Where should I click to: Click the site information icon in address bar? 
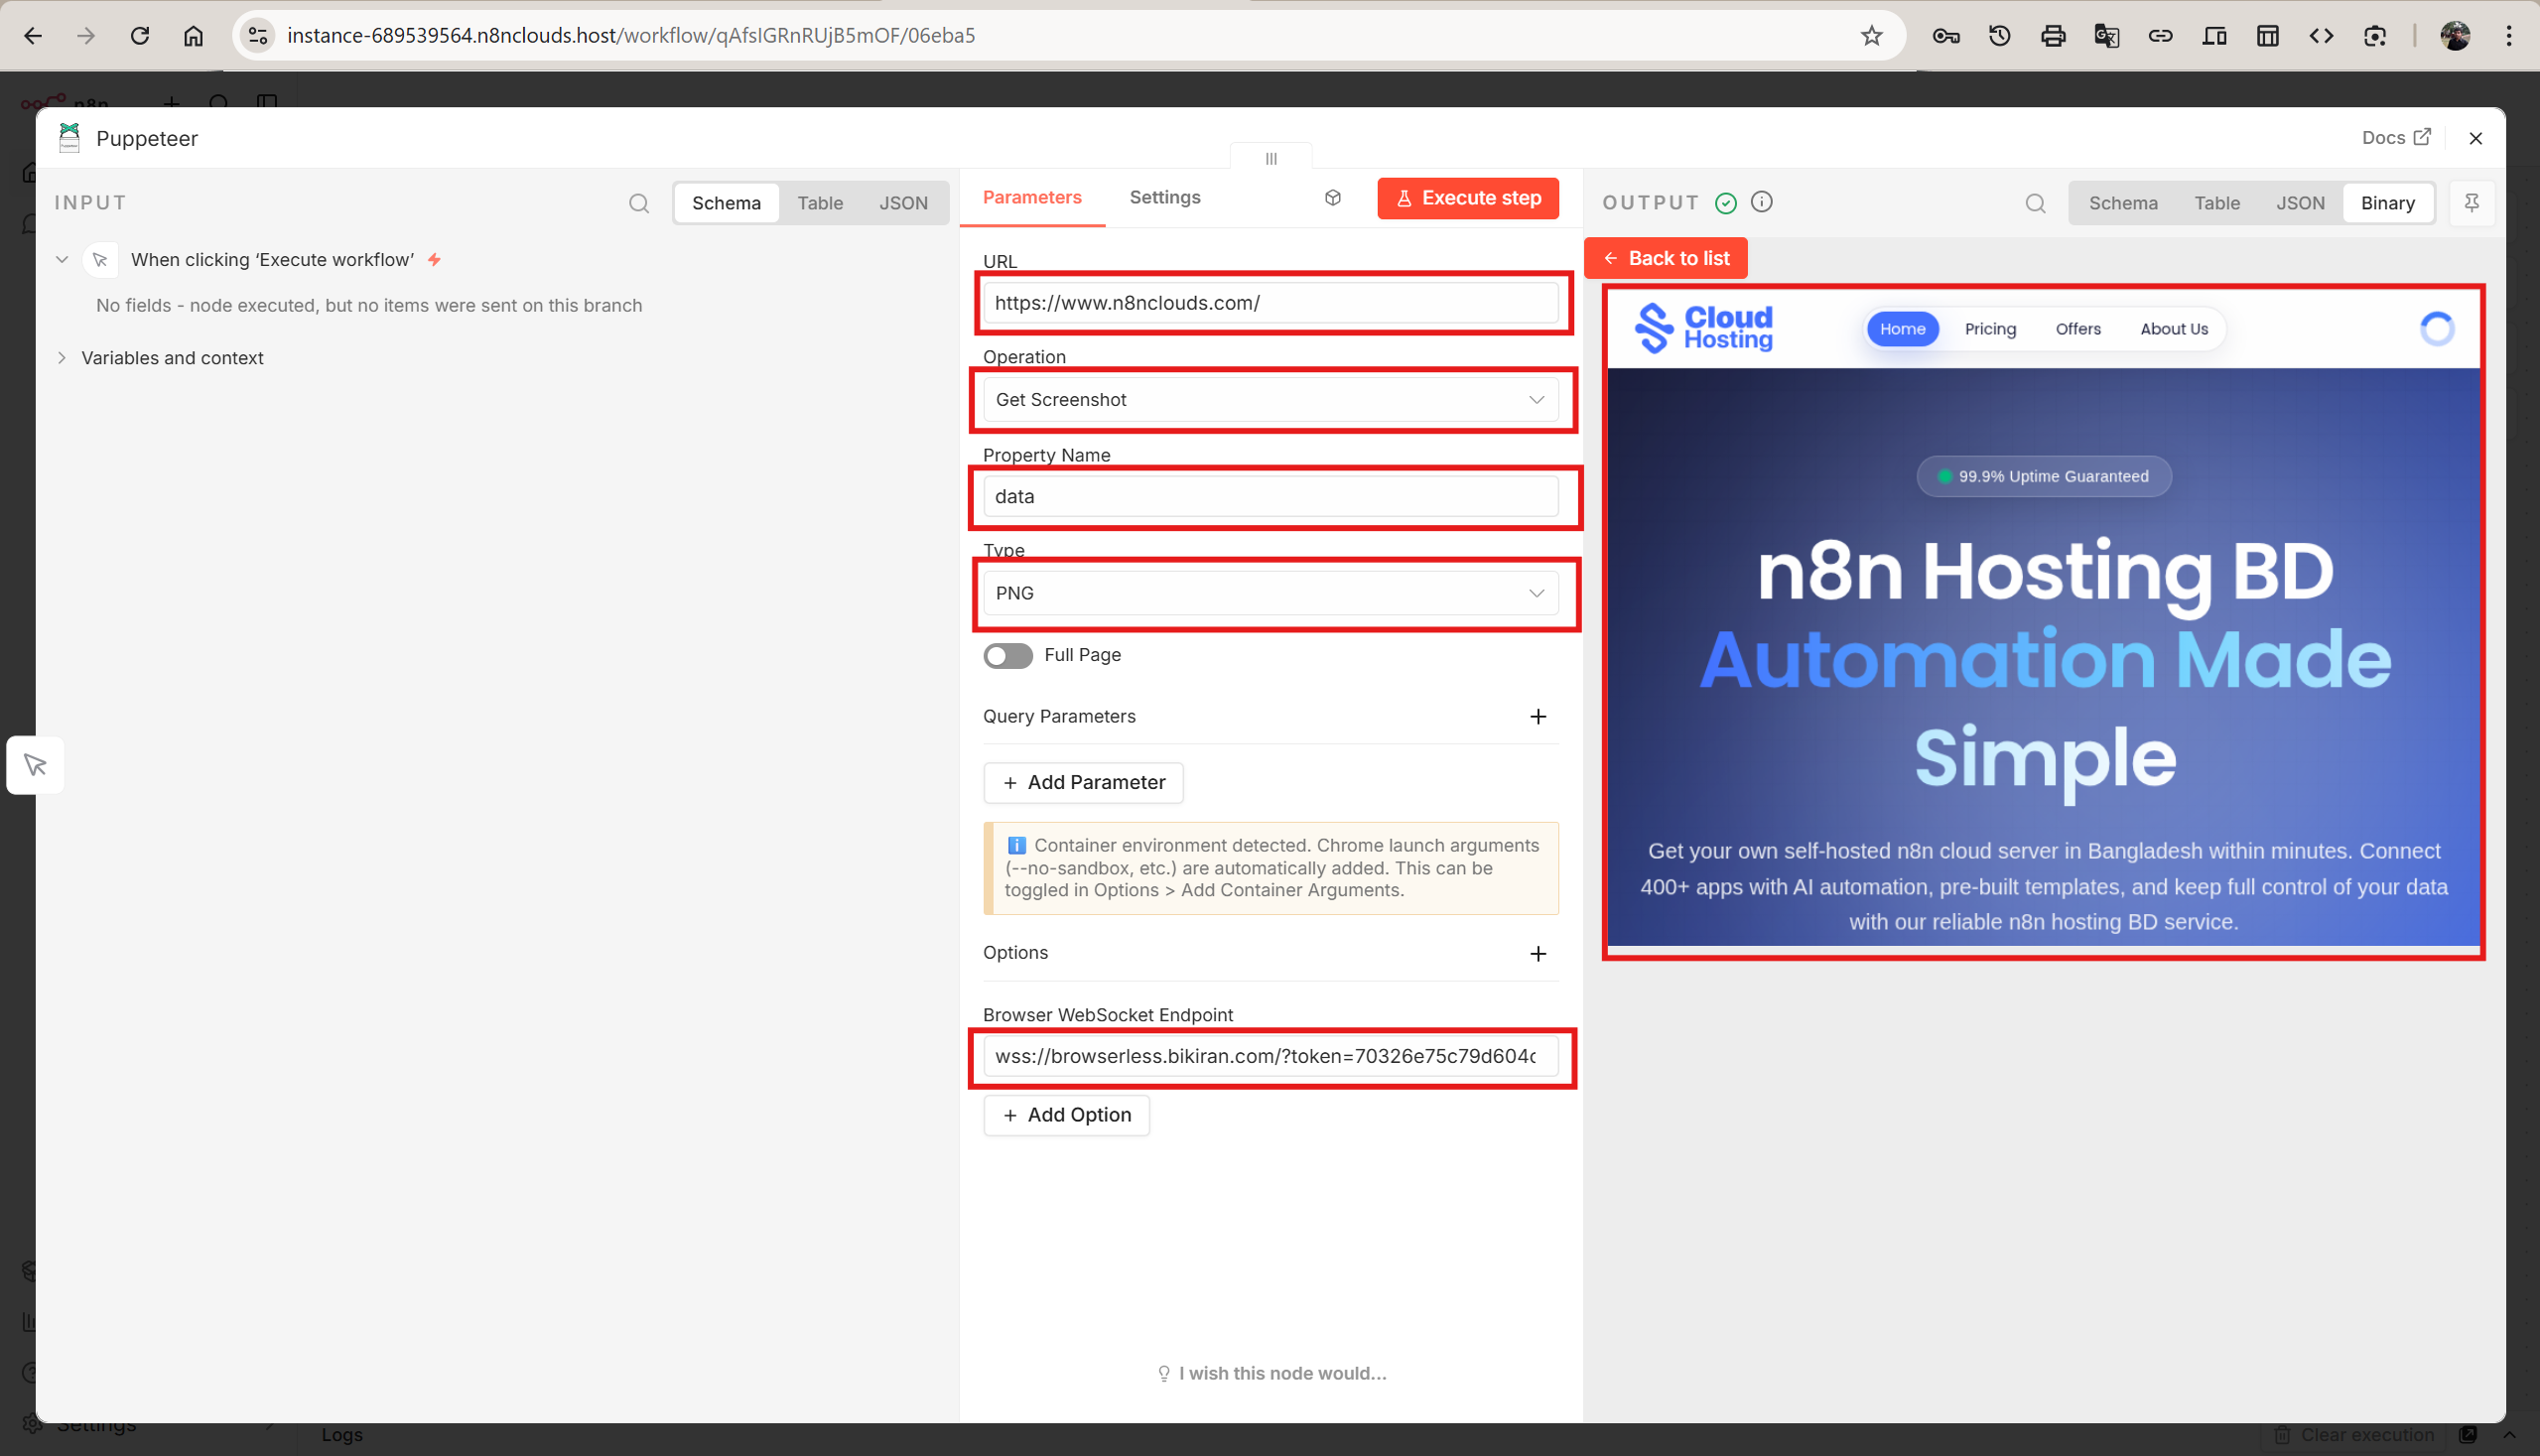point(258,36)
